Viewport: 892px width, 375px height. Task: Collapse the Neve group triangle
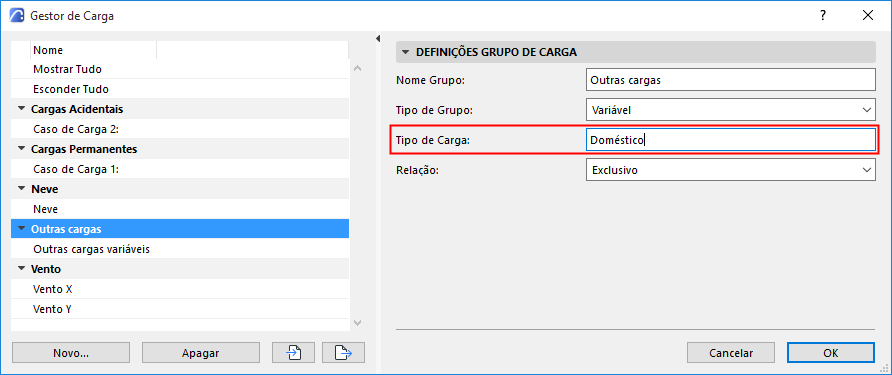coord(22,189)
